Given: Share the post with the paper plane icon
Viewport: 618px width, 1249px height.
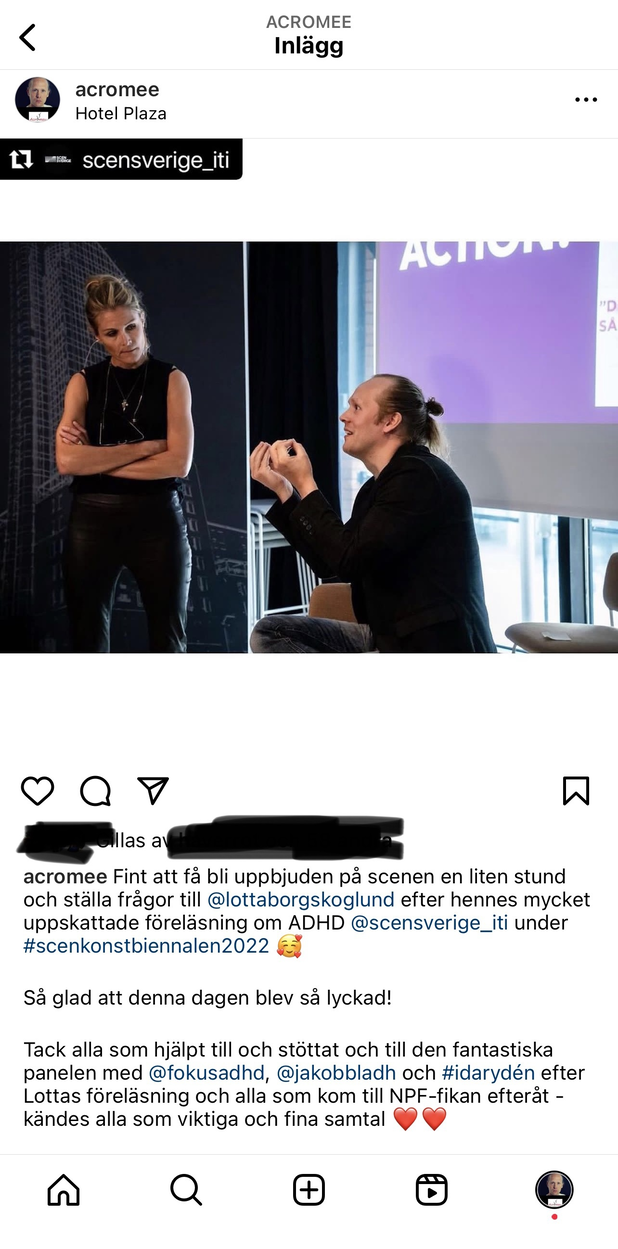Looking at the screenshot, I should point(152,790).
